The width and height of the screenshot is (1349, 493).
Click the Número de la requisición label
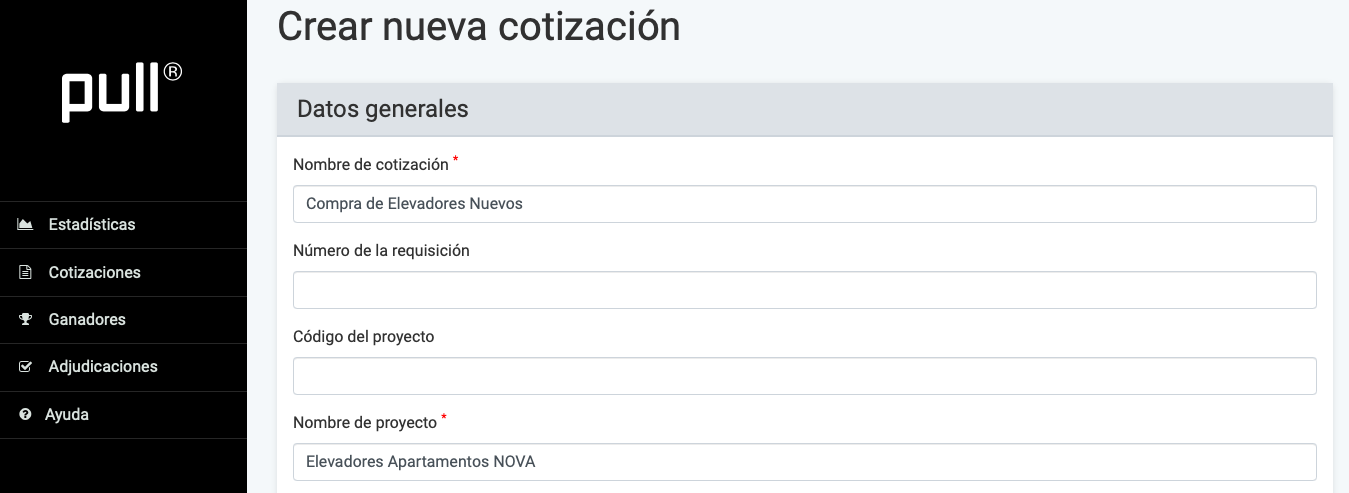(381, 251)
